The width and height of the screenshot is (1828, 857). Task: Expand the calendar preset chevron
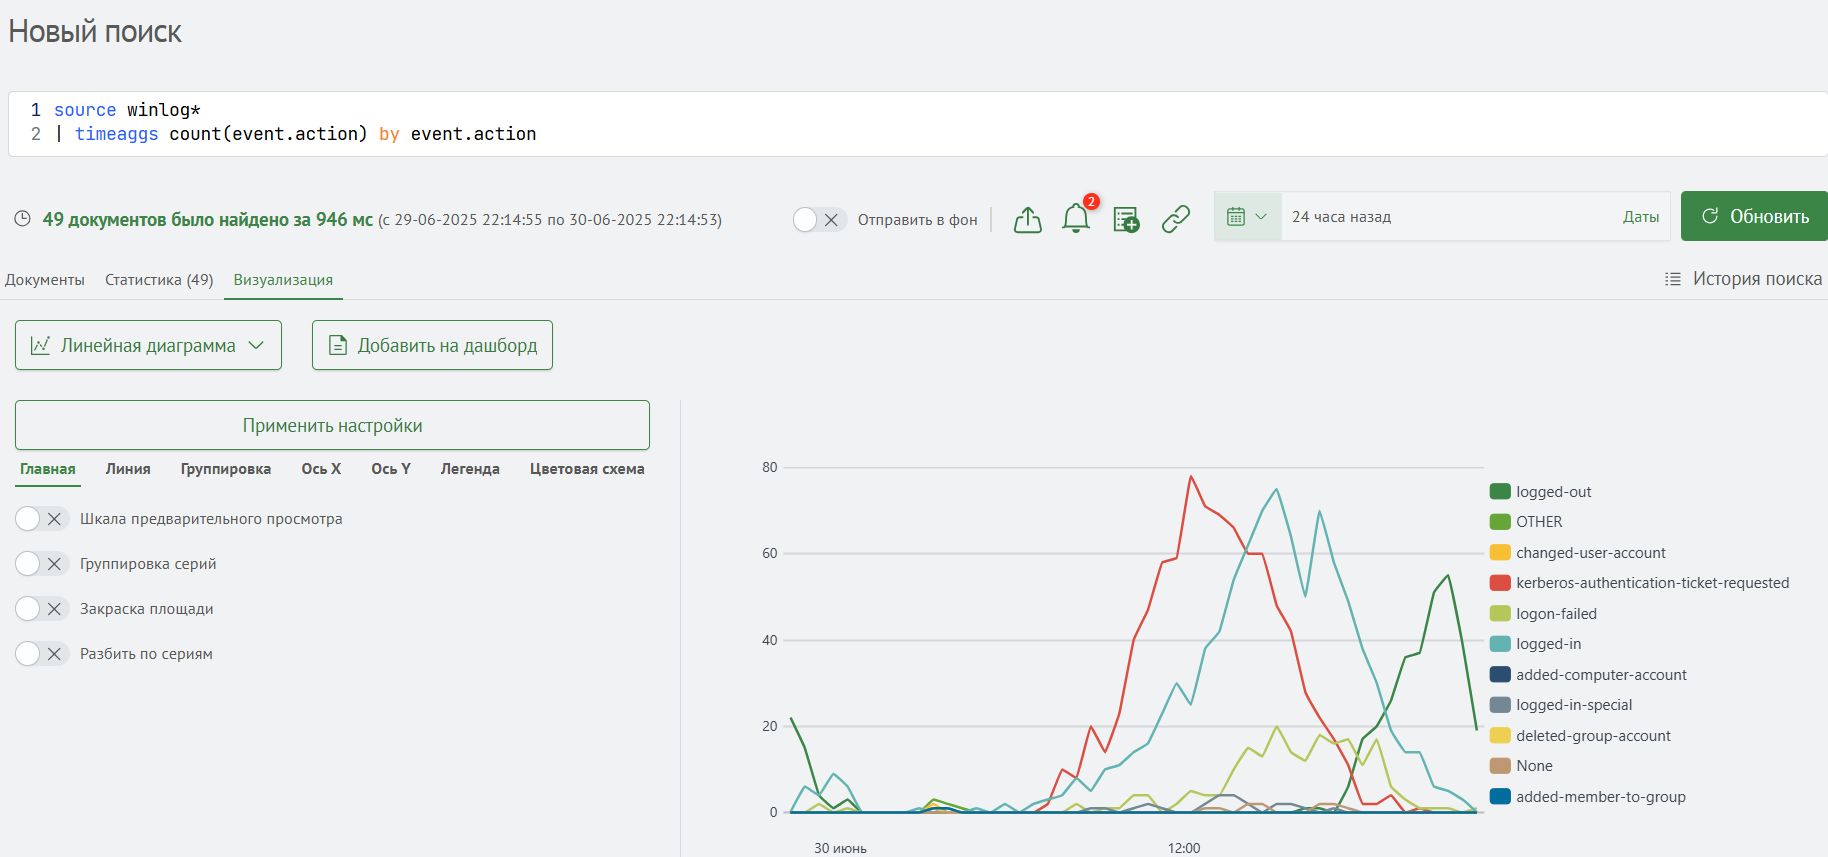click(x=1261, y=217)
